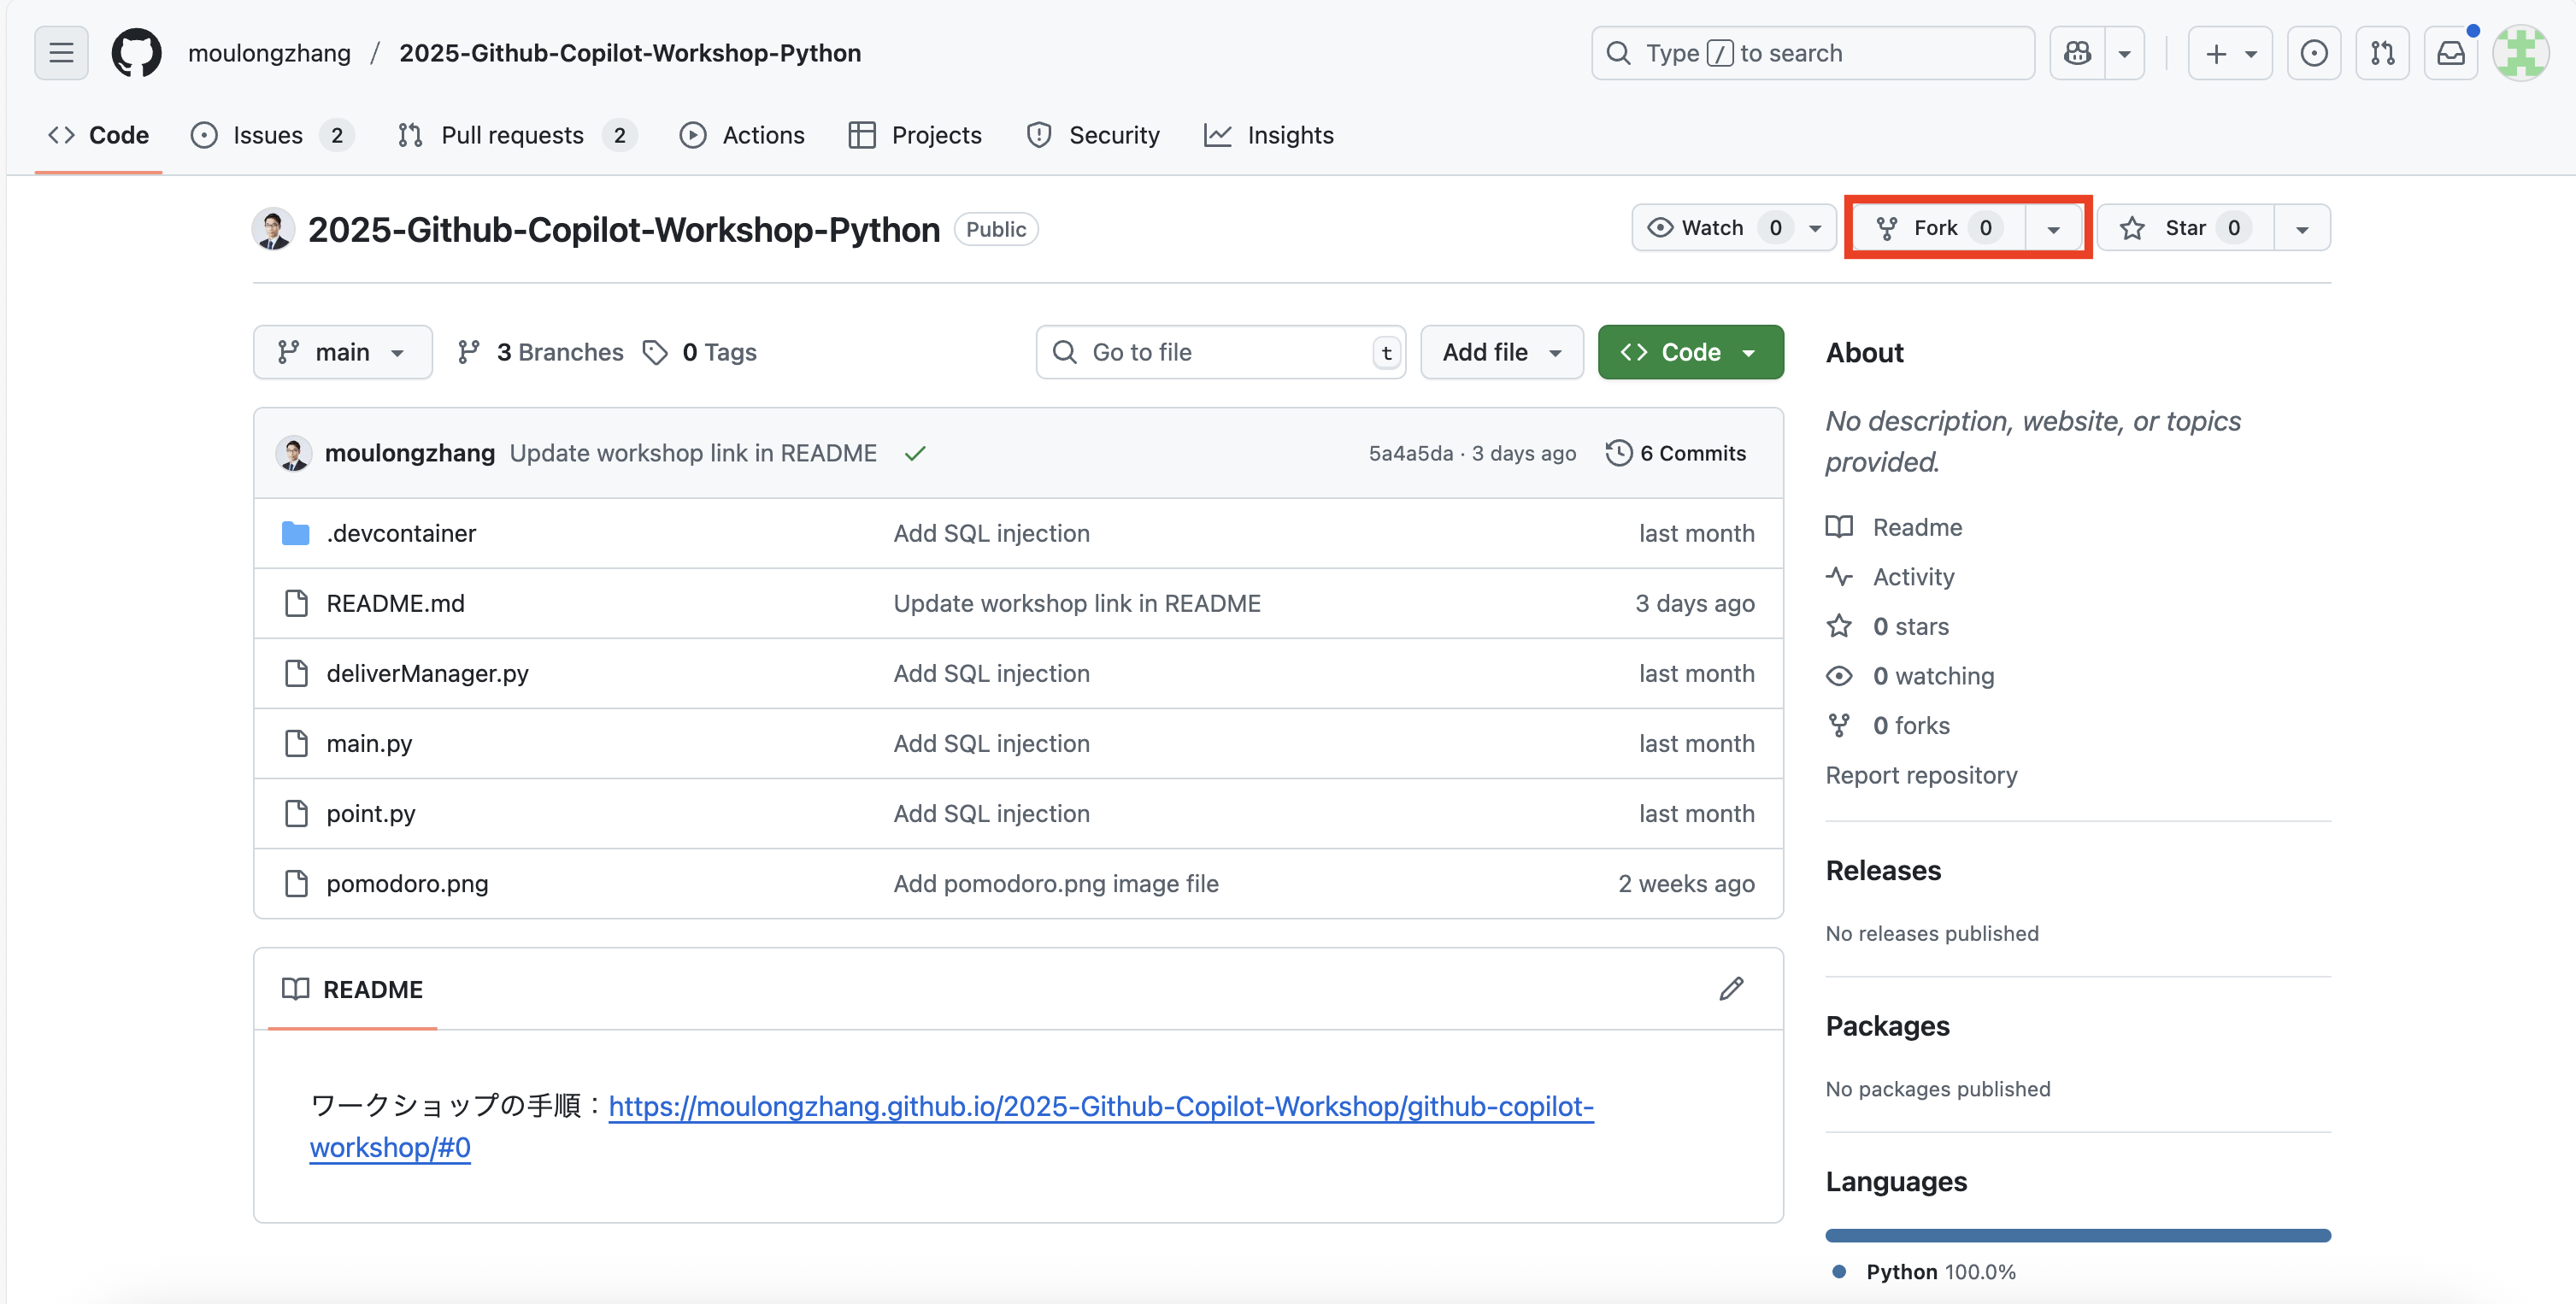Screen dimensions: 2576x1304
Task: Click the file icon beside main.py
Action: [x=296, y=743]
